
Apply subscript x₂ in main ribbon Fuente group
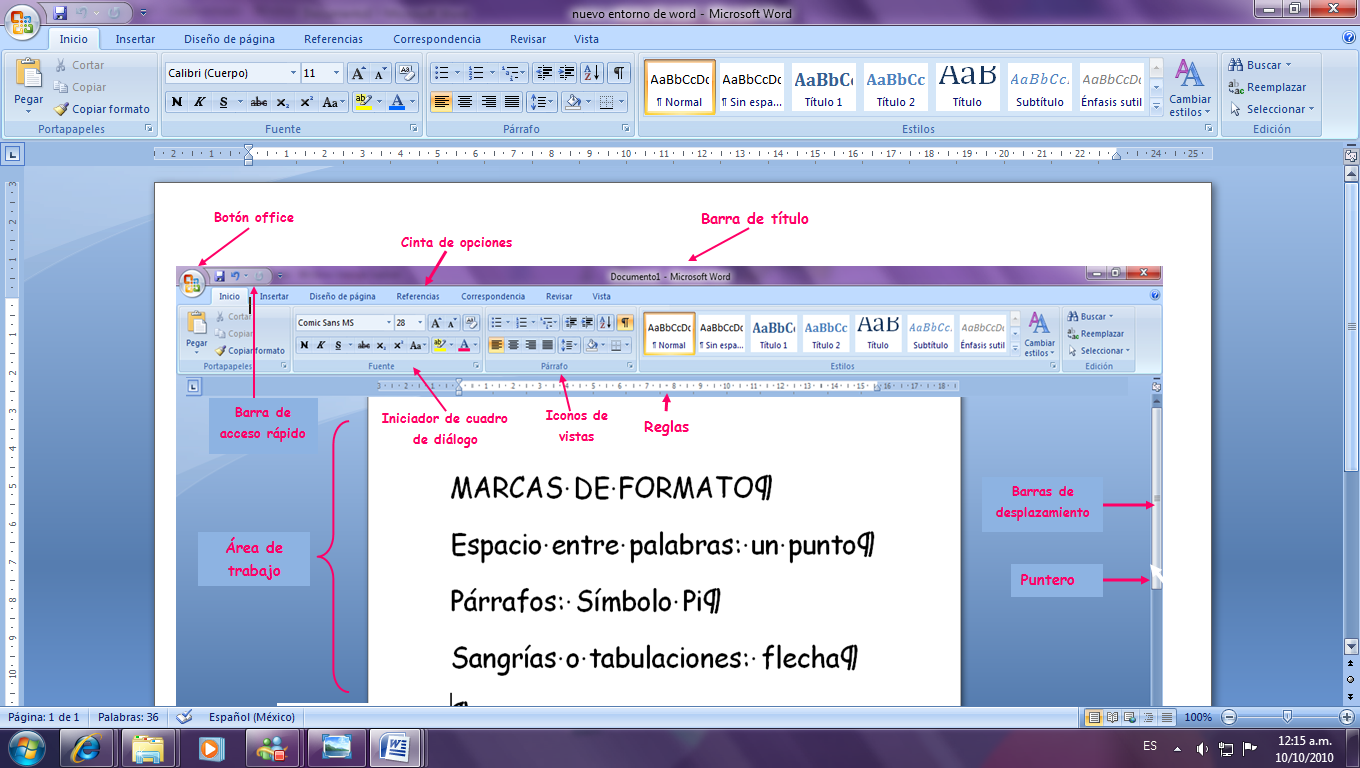tap(283, 102)
